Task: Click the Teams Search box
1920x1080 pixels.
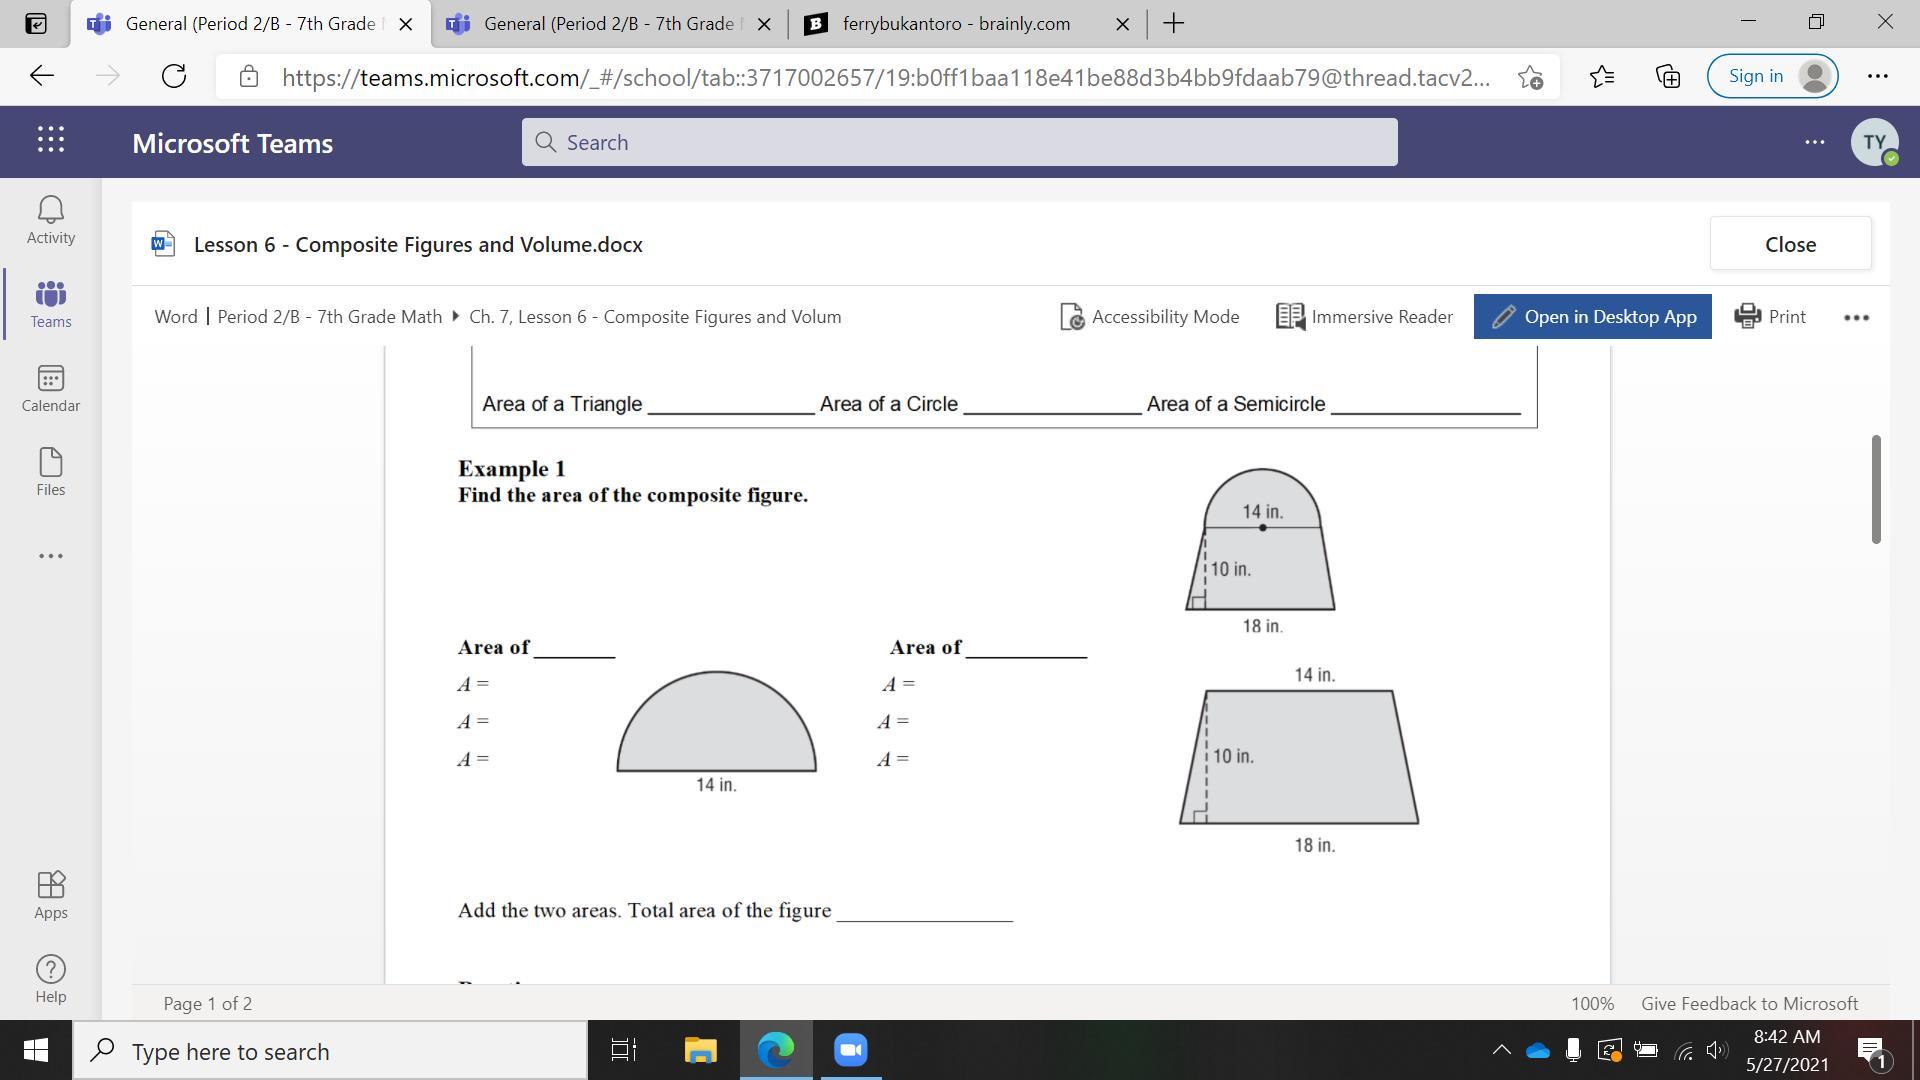Action: (x=958, y=142)
